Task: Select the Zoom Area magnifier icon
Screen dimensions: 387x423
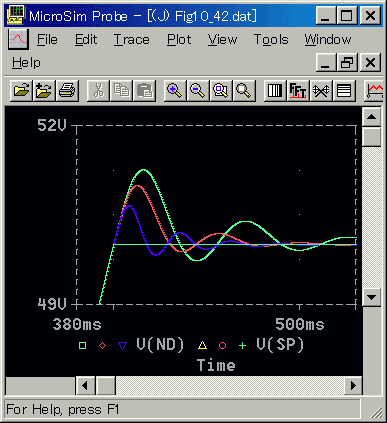Action: point(221,90)
